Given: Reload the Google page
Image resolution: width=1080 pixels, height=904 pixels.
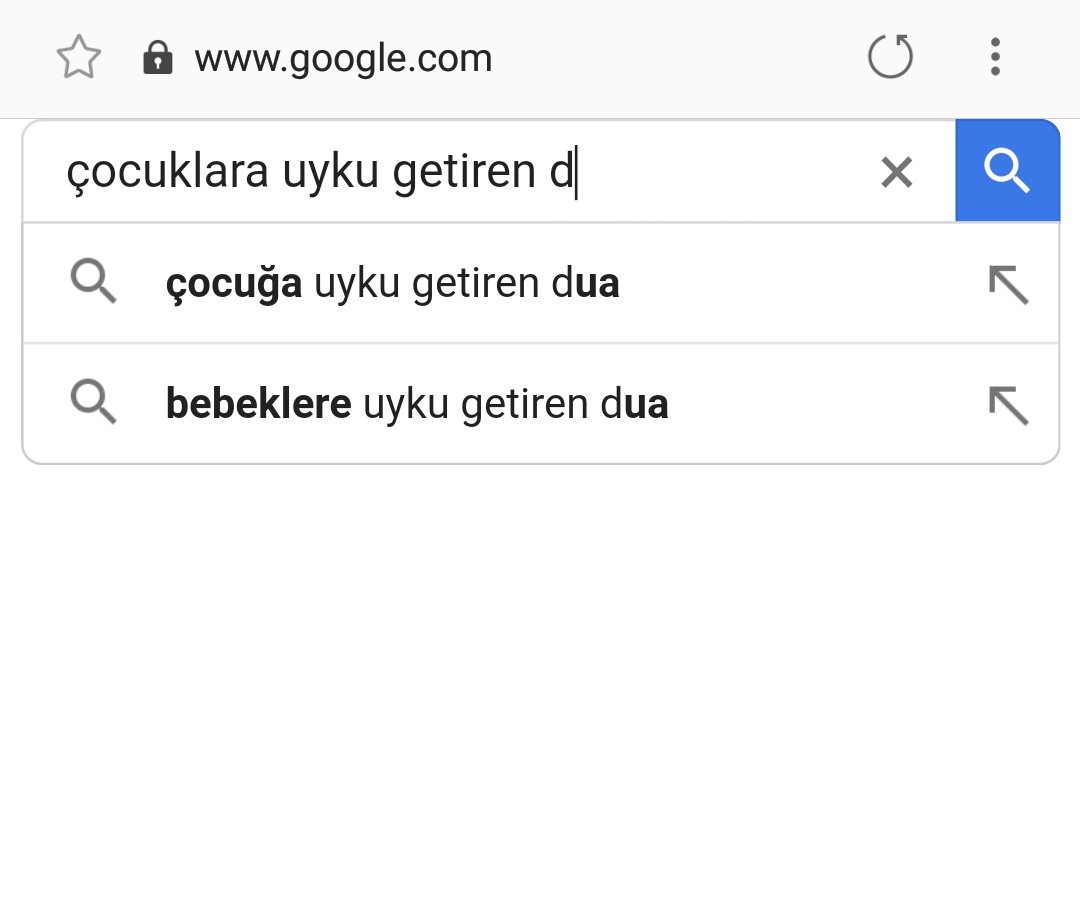Looking at the screenshot, I should [891, 56].
